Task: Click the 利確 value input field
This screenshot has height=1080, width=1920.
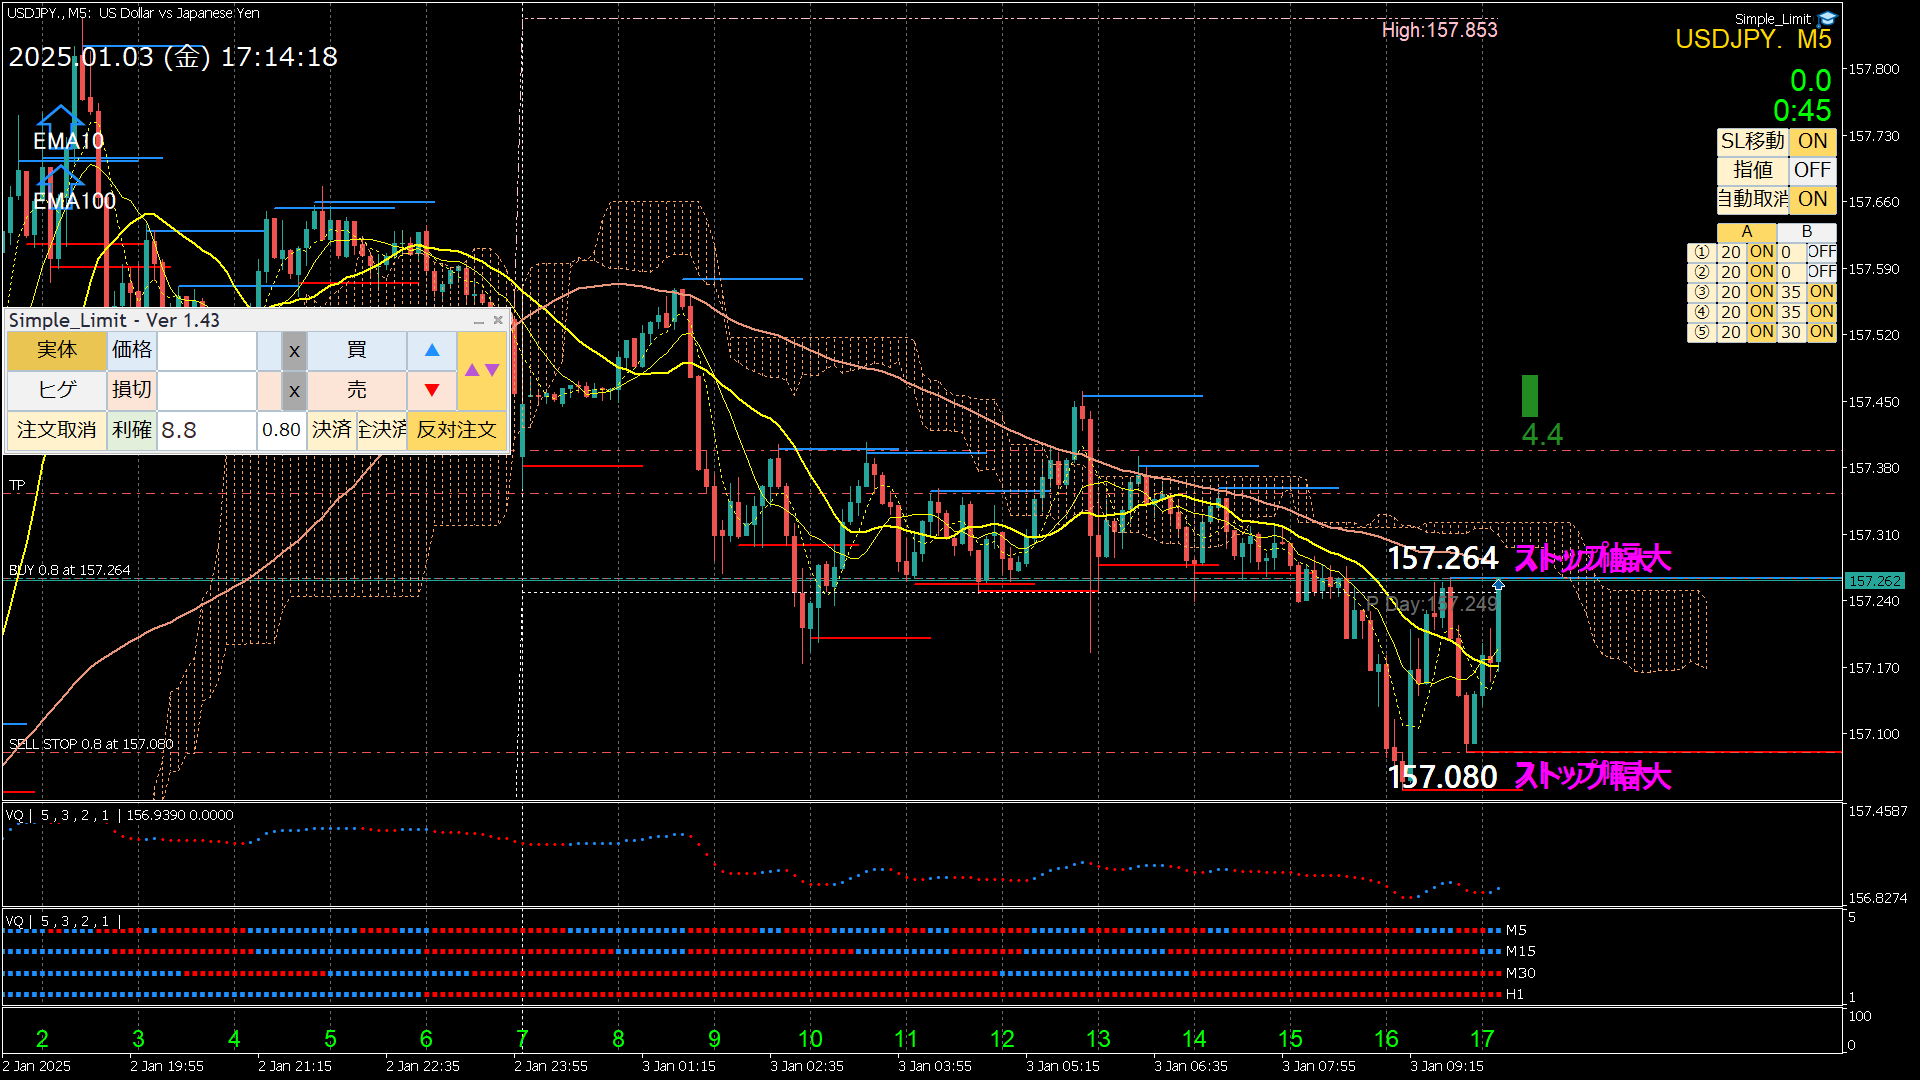Action: pyautogui.click(x=206, y=430)
